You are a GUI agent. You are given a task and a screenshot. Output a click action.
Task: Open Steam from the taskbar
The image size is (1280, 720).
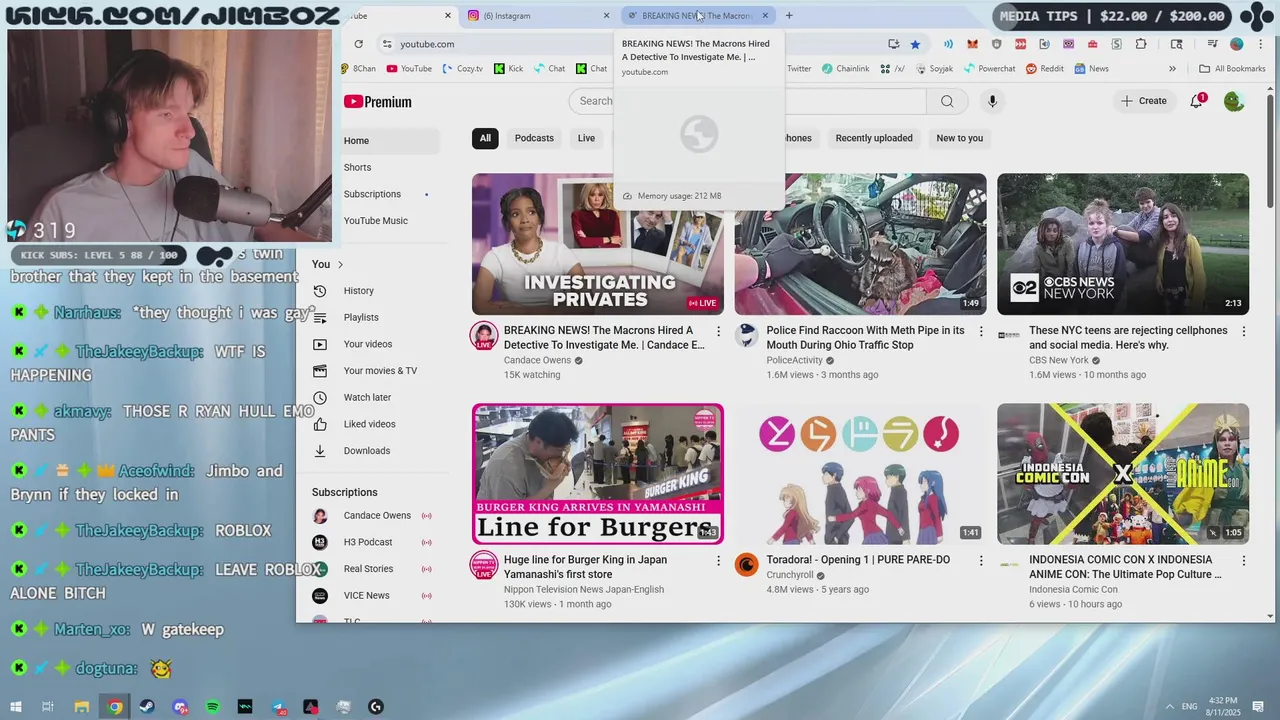(148, 707)
